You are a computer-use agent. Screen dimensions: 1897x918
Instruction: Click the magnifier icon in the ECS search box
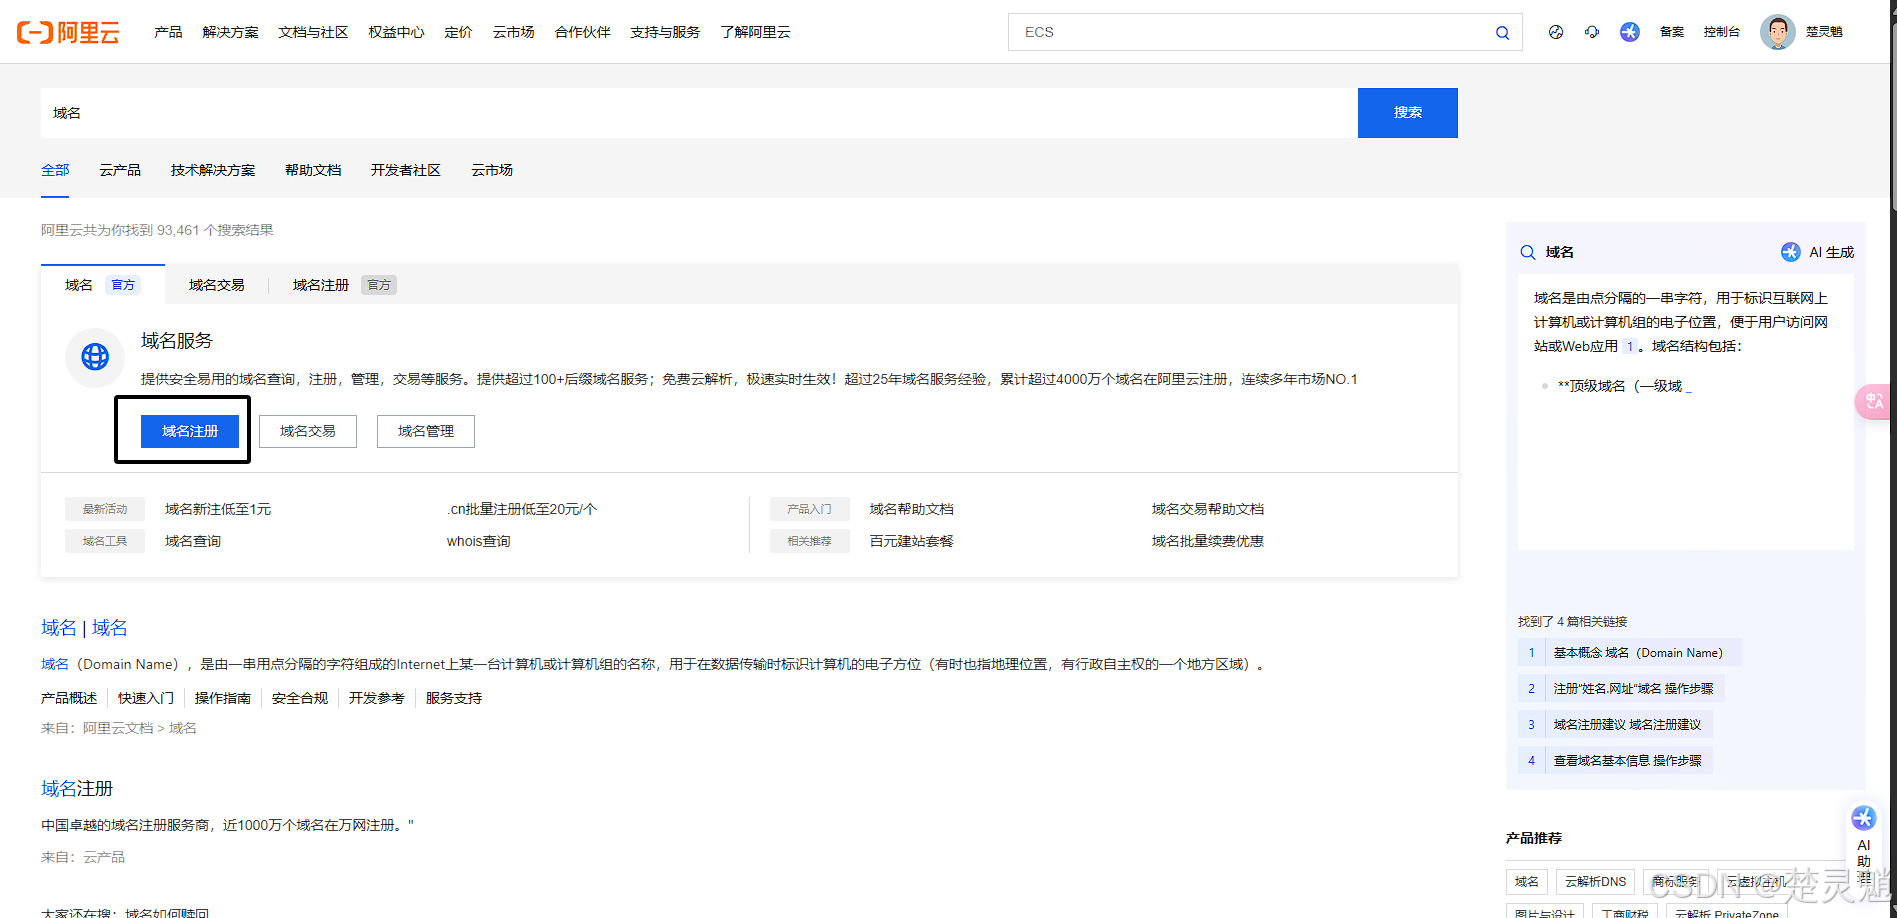[x=1502, y=32]
